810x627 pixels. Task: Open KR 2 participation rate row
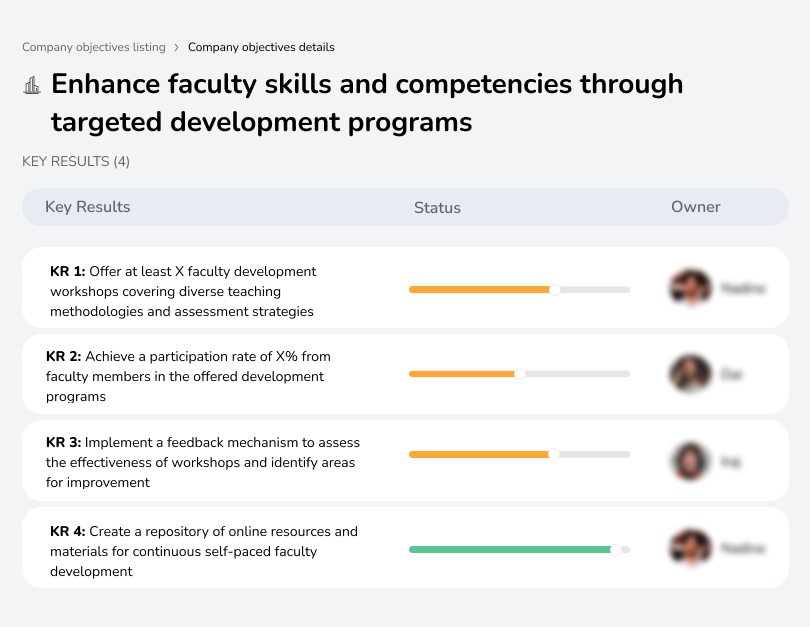pyautogui.click(x=188, y=376)
